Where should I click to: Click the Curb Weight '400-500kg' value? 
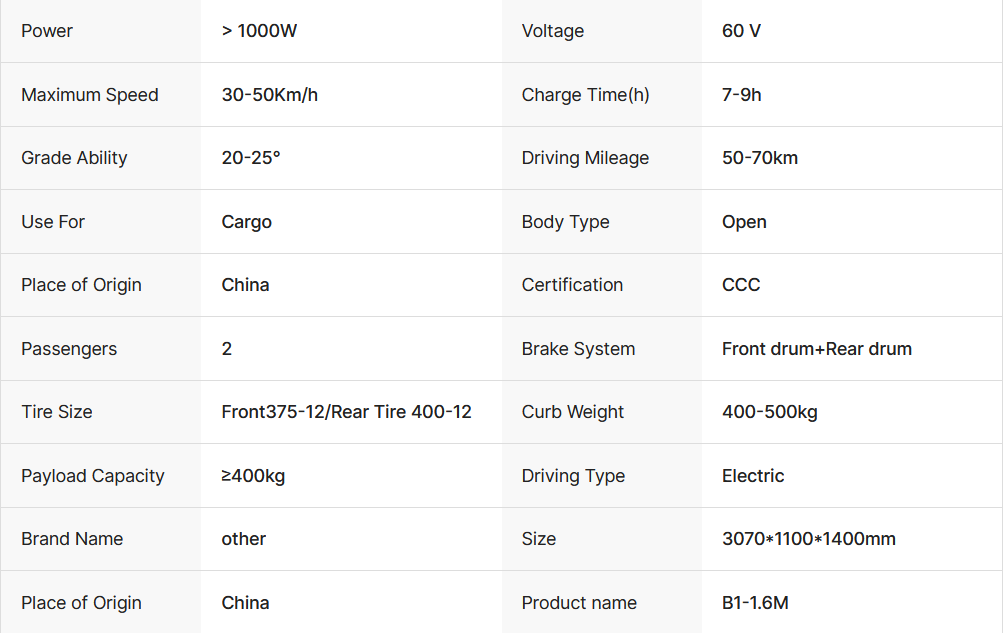tap(769, 412)
